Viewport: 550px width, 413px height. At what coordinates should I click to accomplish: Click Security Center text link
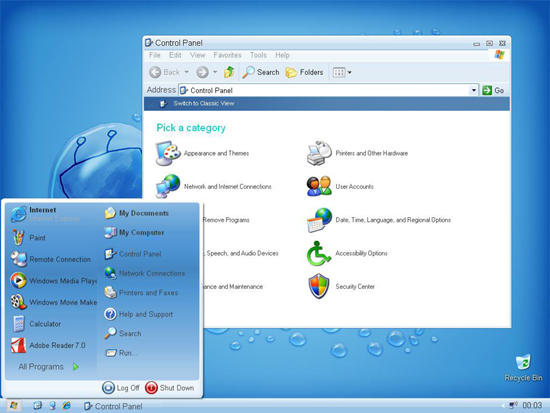tap(355, 287)
